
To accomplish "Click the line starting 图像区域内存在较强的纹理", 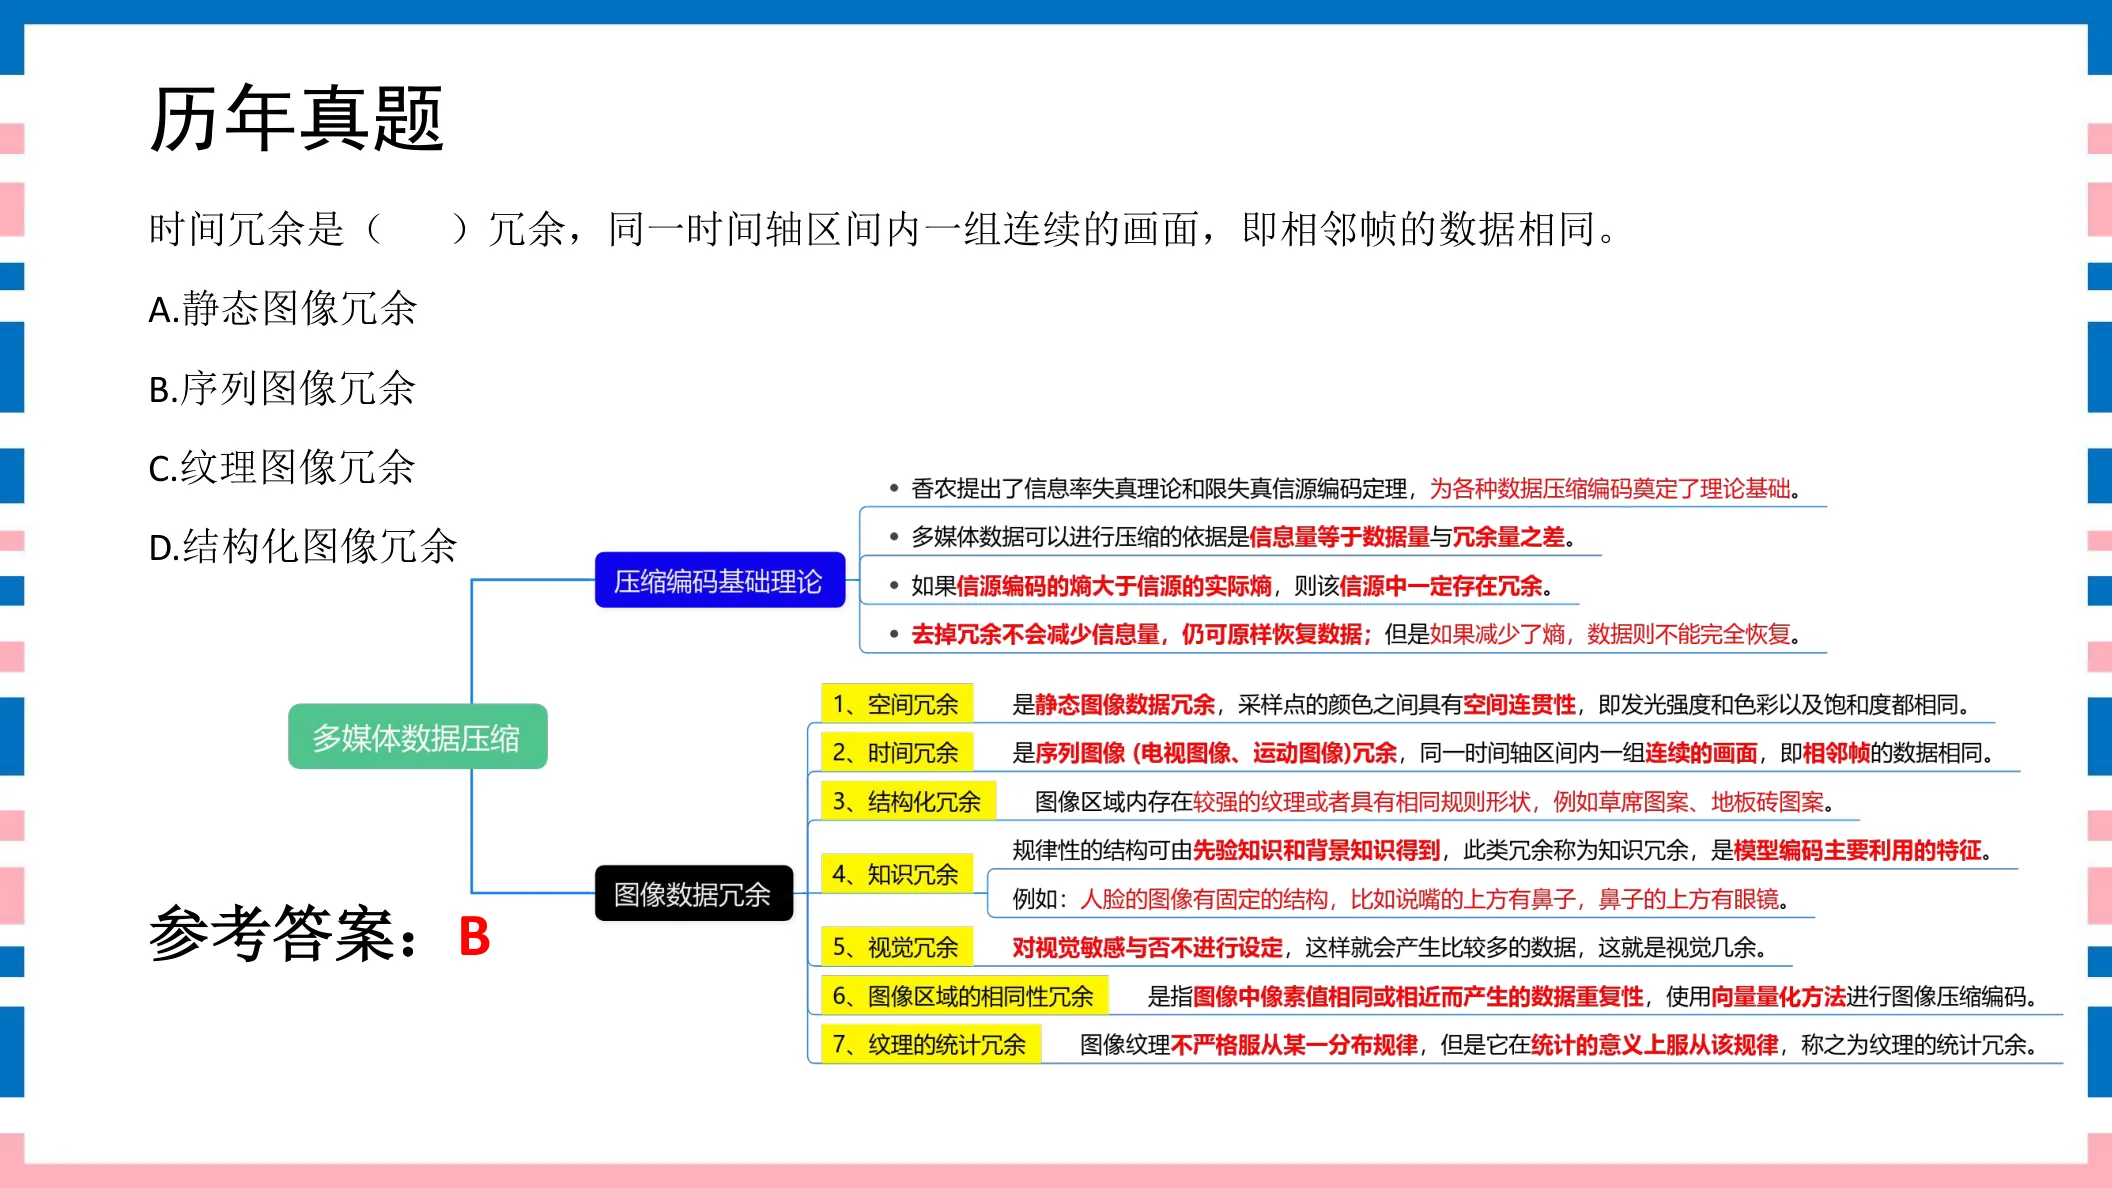I will coord(1435,801).
